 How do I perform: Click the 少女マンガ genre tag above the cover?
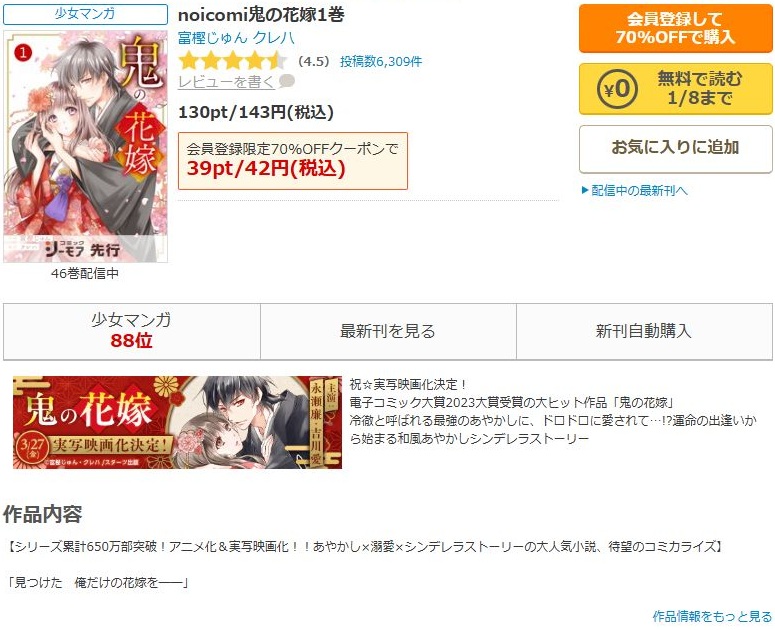[86, 14]
